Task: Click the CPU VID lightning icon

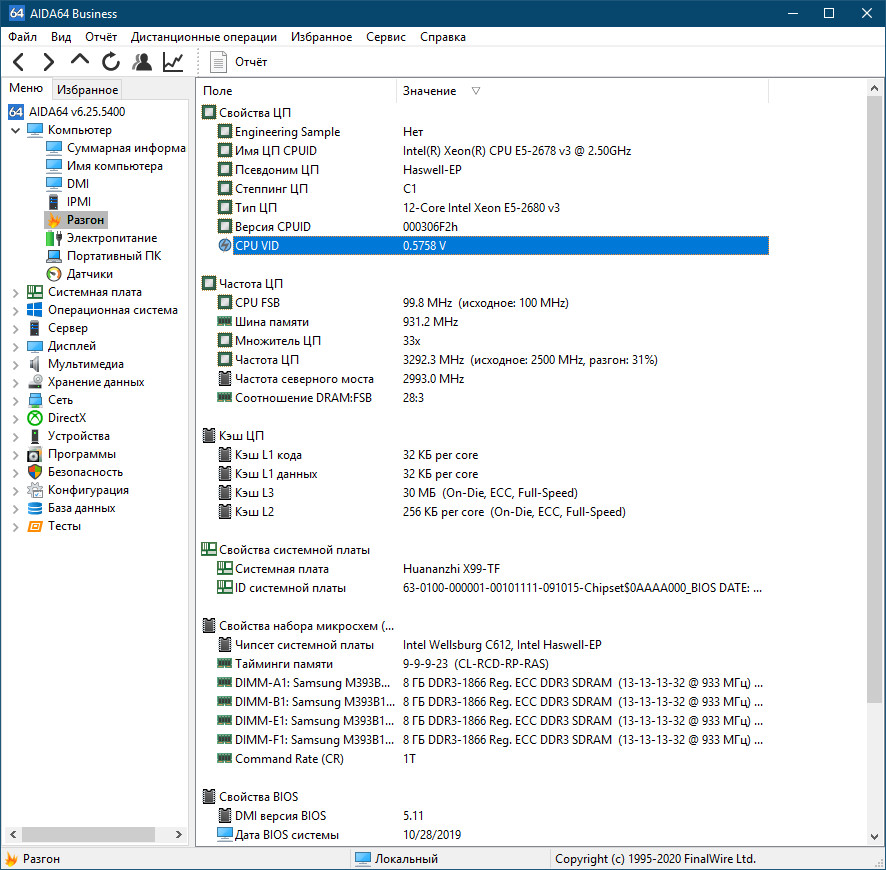Action: (x=224, y=245)
